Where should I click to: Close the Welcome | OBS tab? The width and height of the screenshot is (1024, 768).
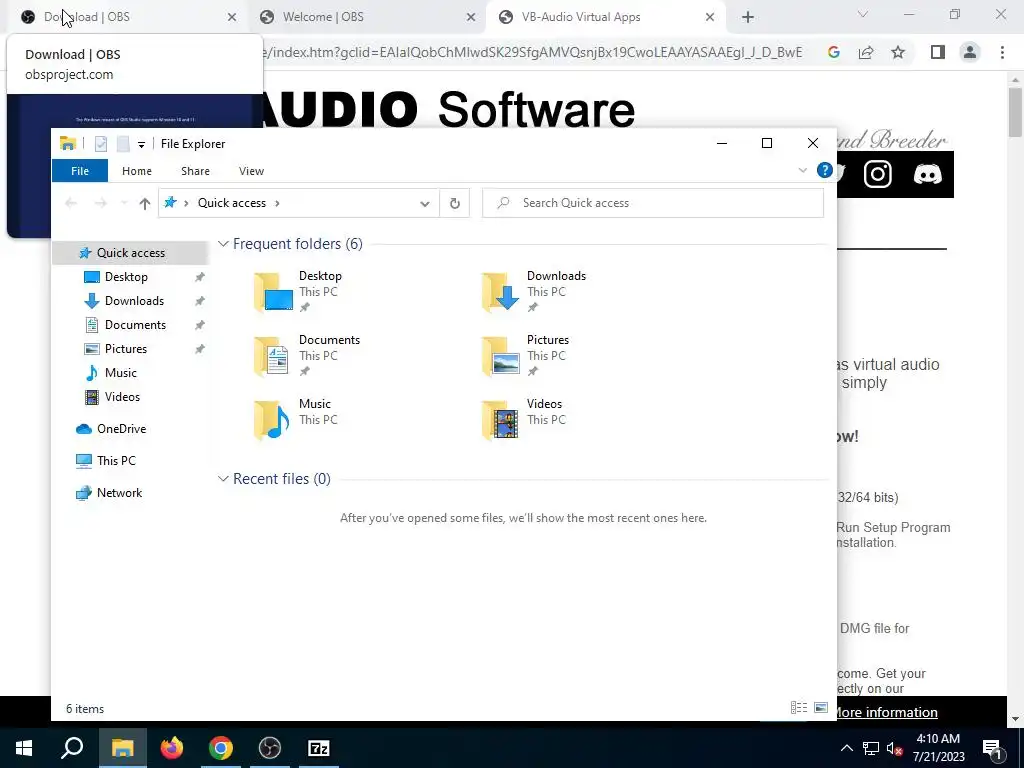(471, 18)
